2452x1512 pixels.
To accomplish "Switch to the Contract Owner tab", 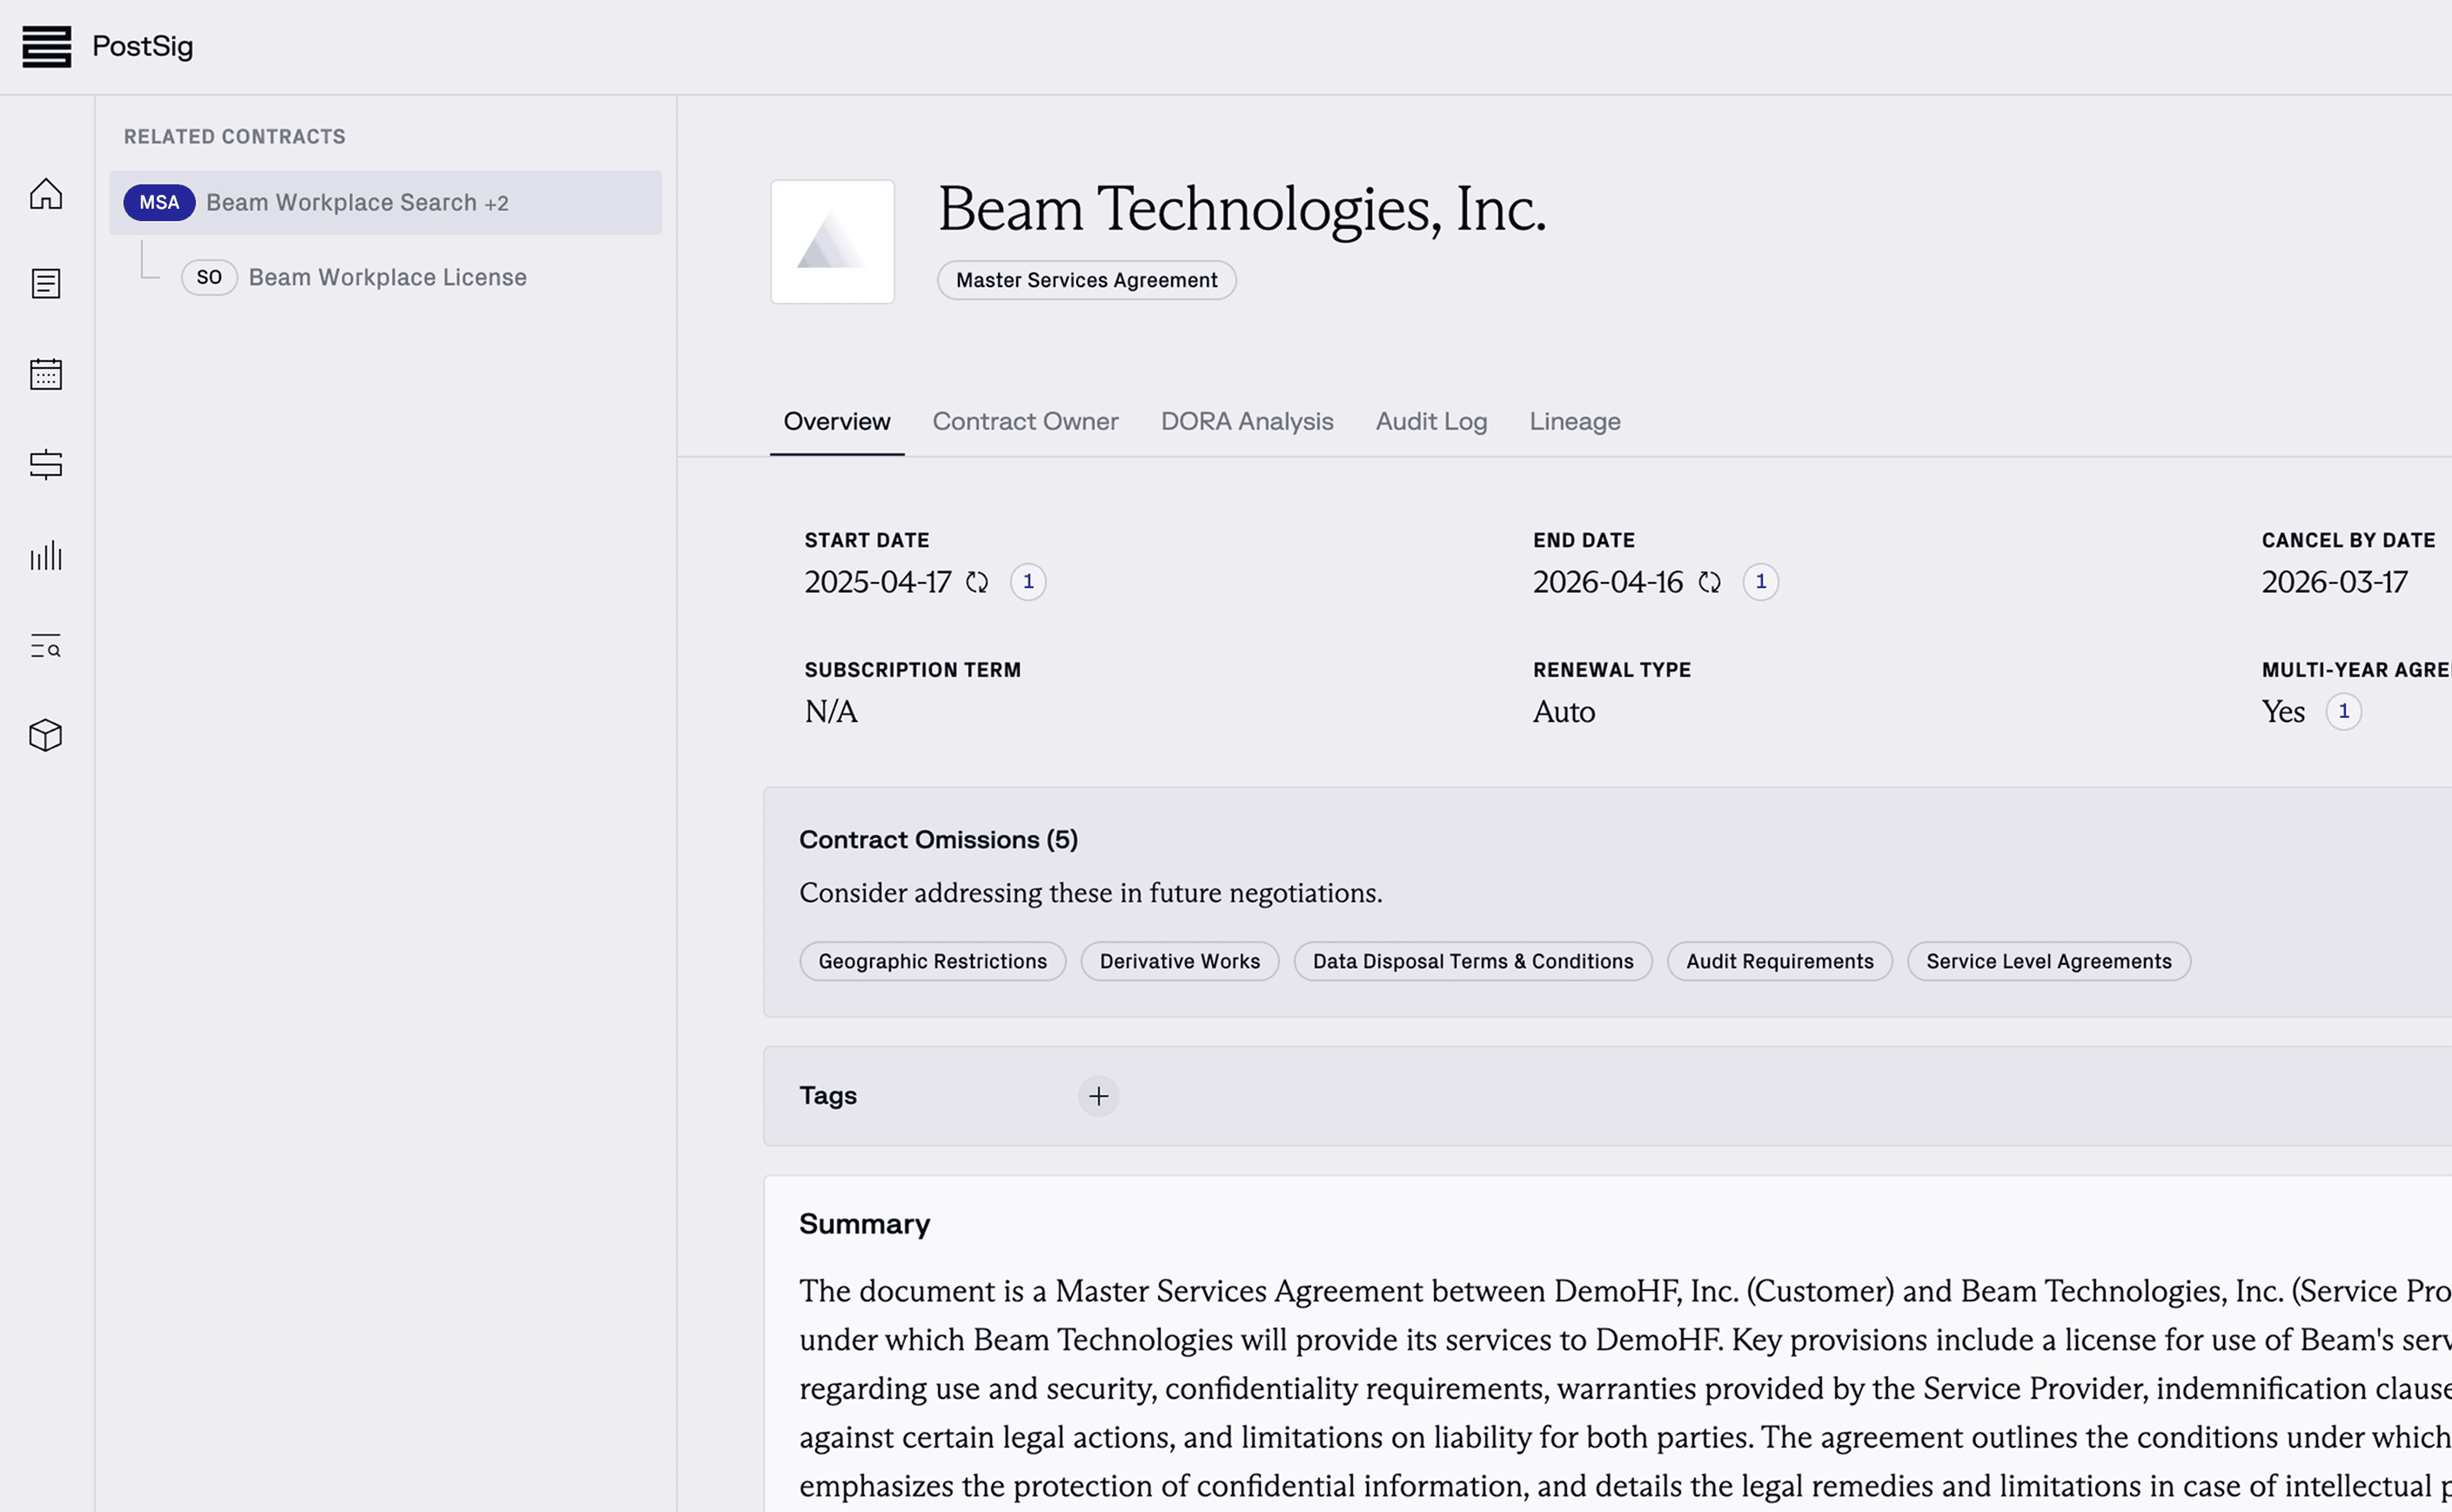I will click(1025, 422).
